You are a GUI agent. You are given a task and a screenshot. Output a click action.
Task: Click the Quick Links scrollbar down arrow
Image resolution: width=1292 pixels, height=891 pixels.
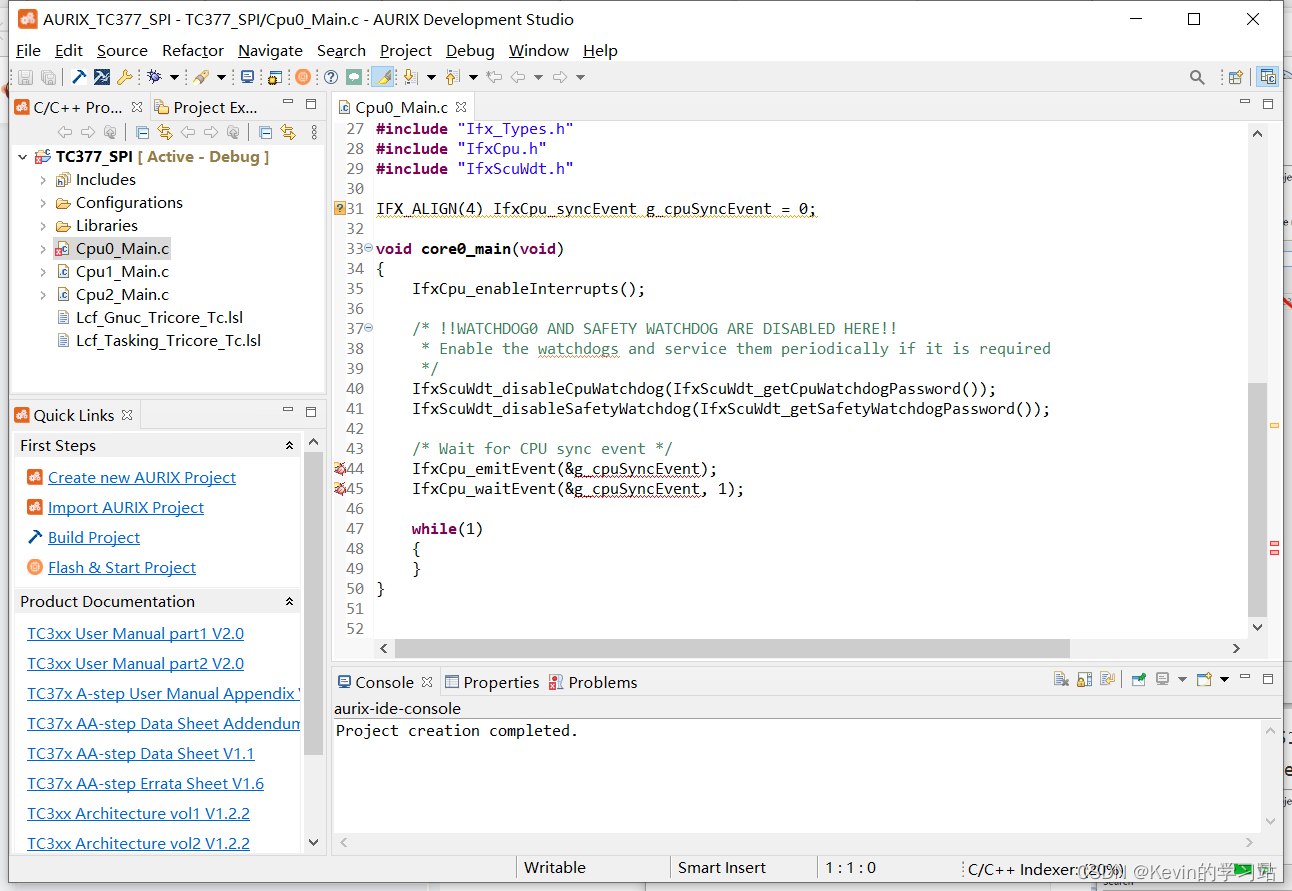(x=313, y=843)
